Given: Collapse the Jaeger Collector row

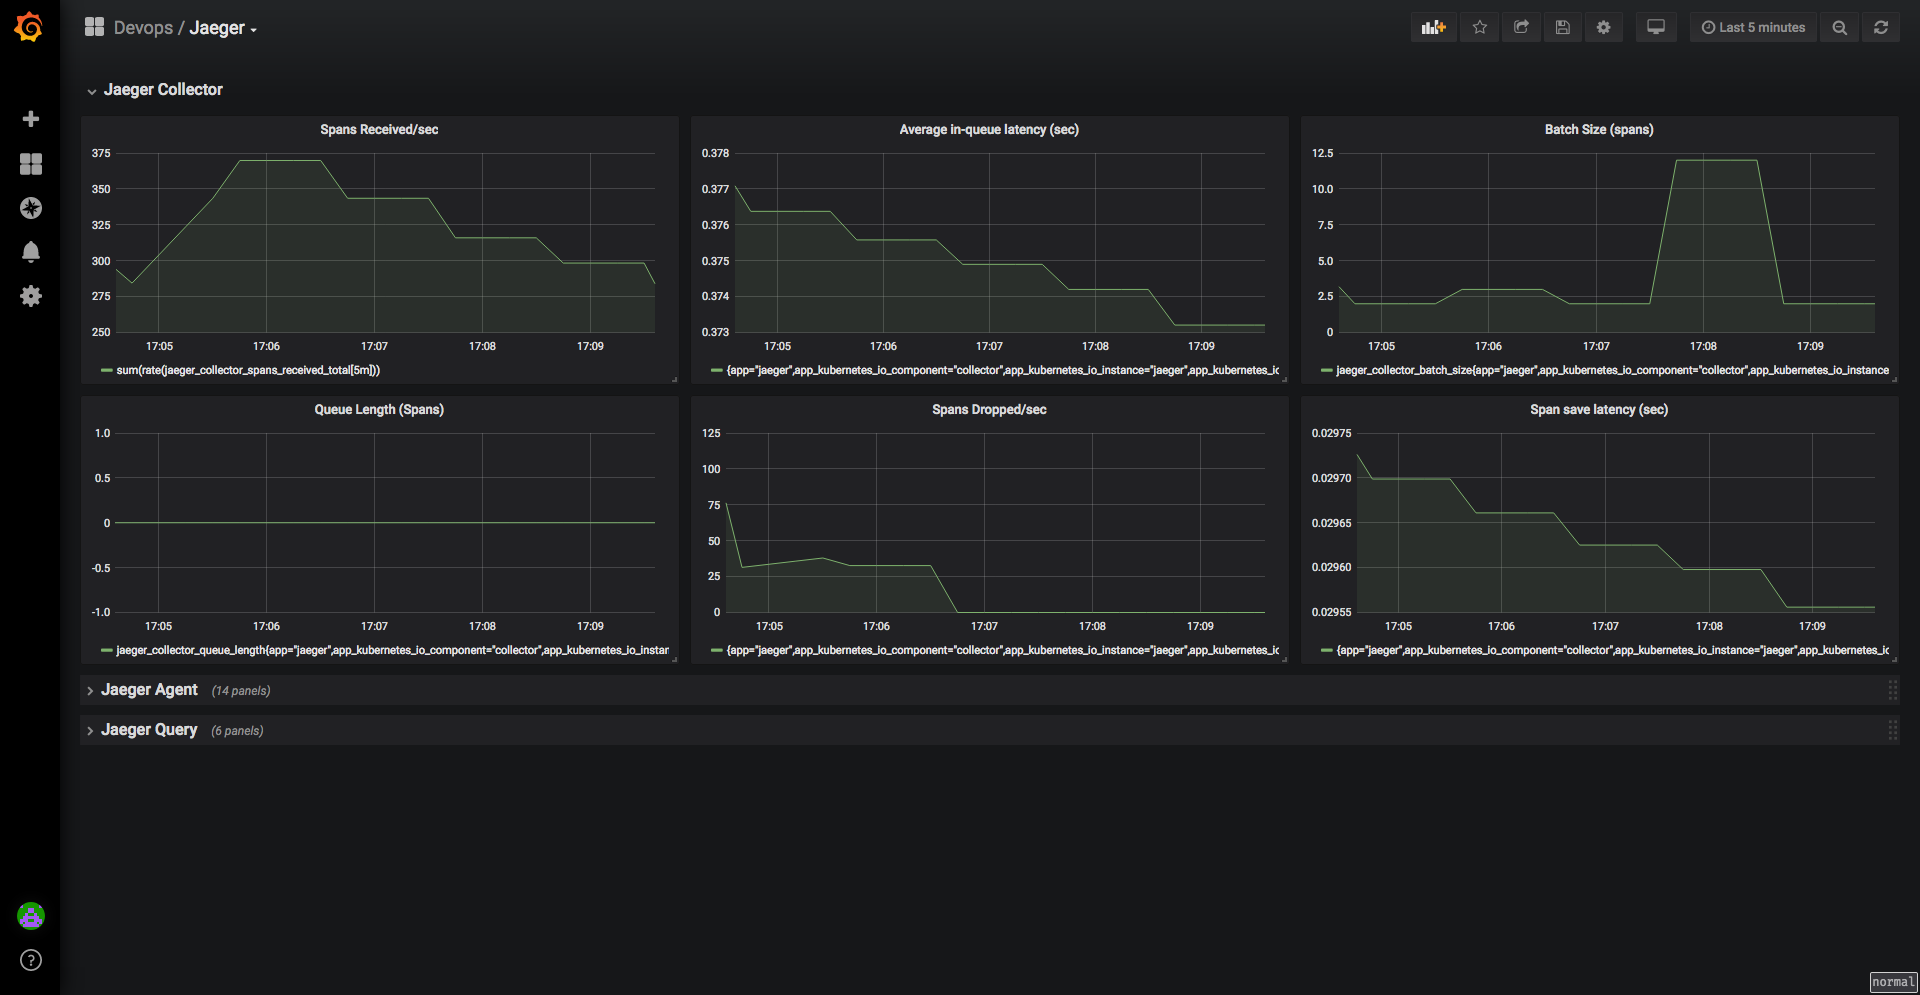Looking at the screenshot, I should pyautogui.click(x=154, y=90).
